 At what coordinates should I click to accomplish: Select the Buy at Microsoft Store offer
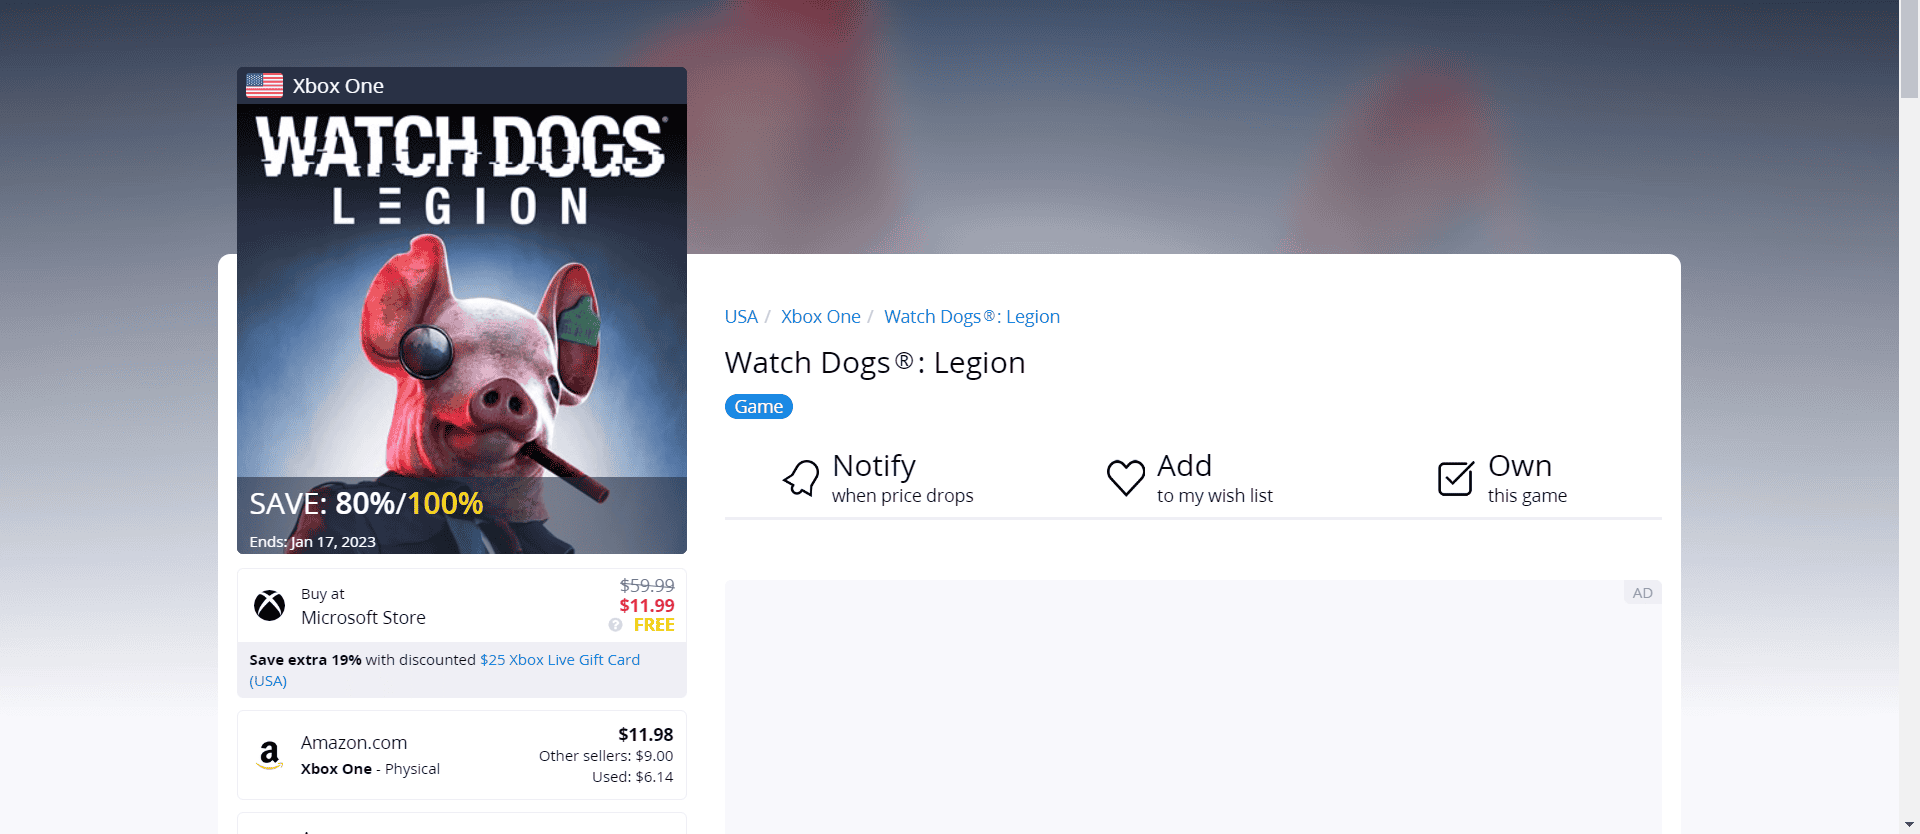[462, 605]
